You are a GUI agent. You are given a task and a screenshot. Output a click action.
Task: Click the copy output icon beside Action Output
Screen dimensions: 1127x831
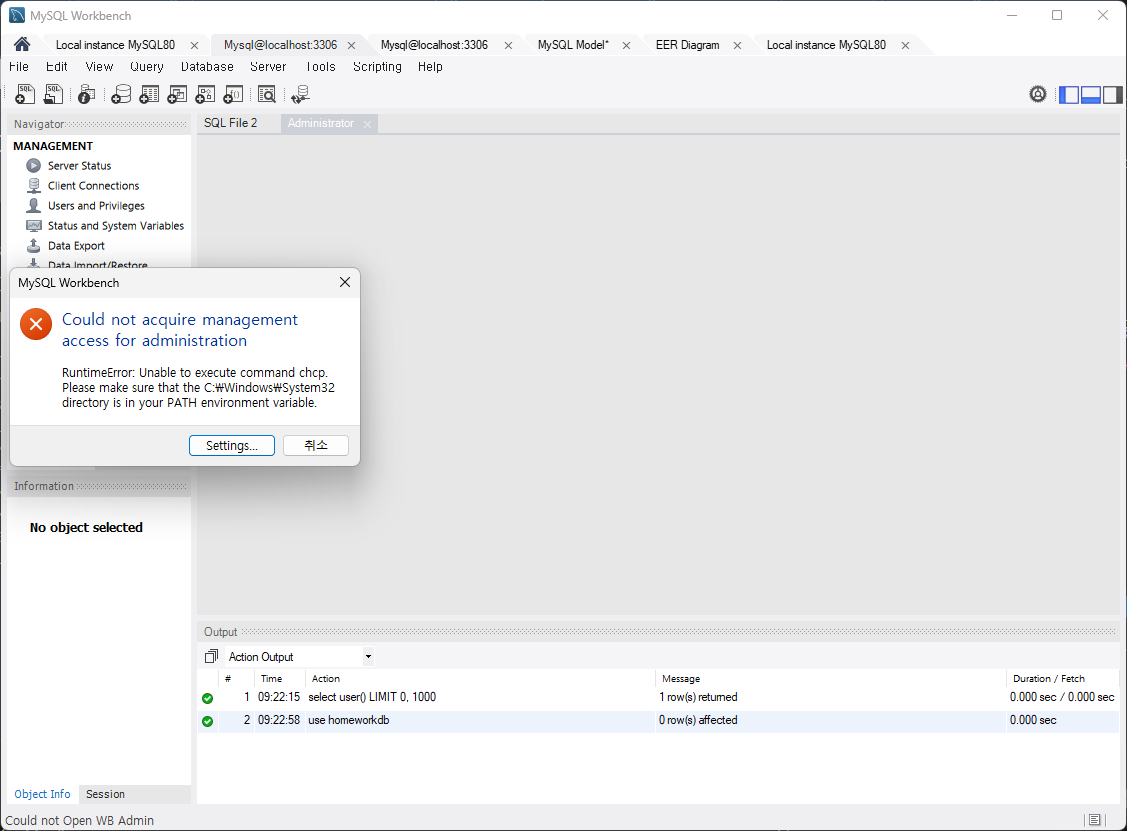tap(211, 656)
